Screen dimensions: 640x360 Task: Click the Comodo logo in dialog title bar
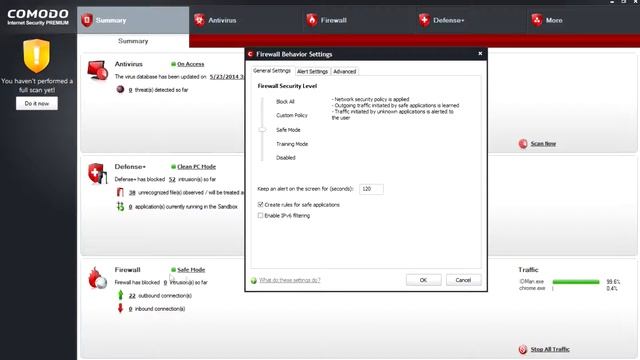(x=250, y=54)
